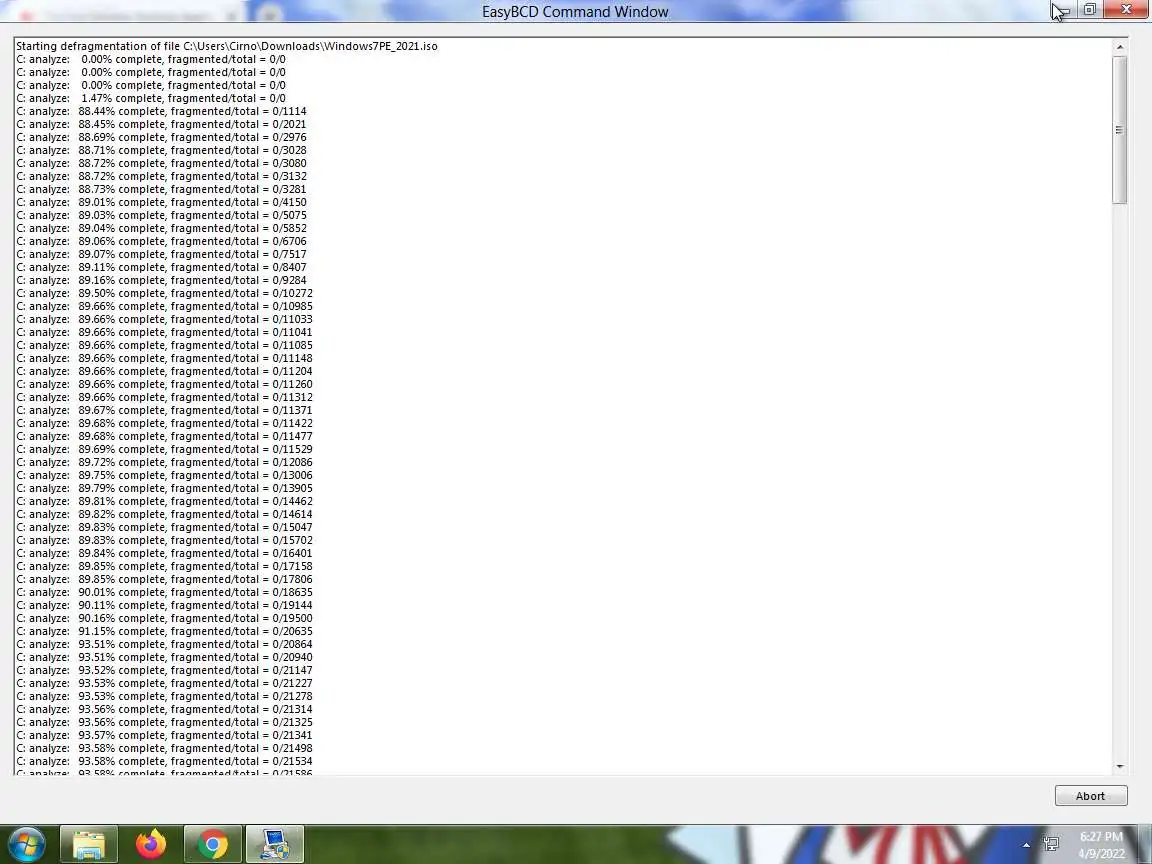Show hidden system tray icons arrow
1152x864 pixels.
1026,845
